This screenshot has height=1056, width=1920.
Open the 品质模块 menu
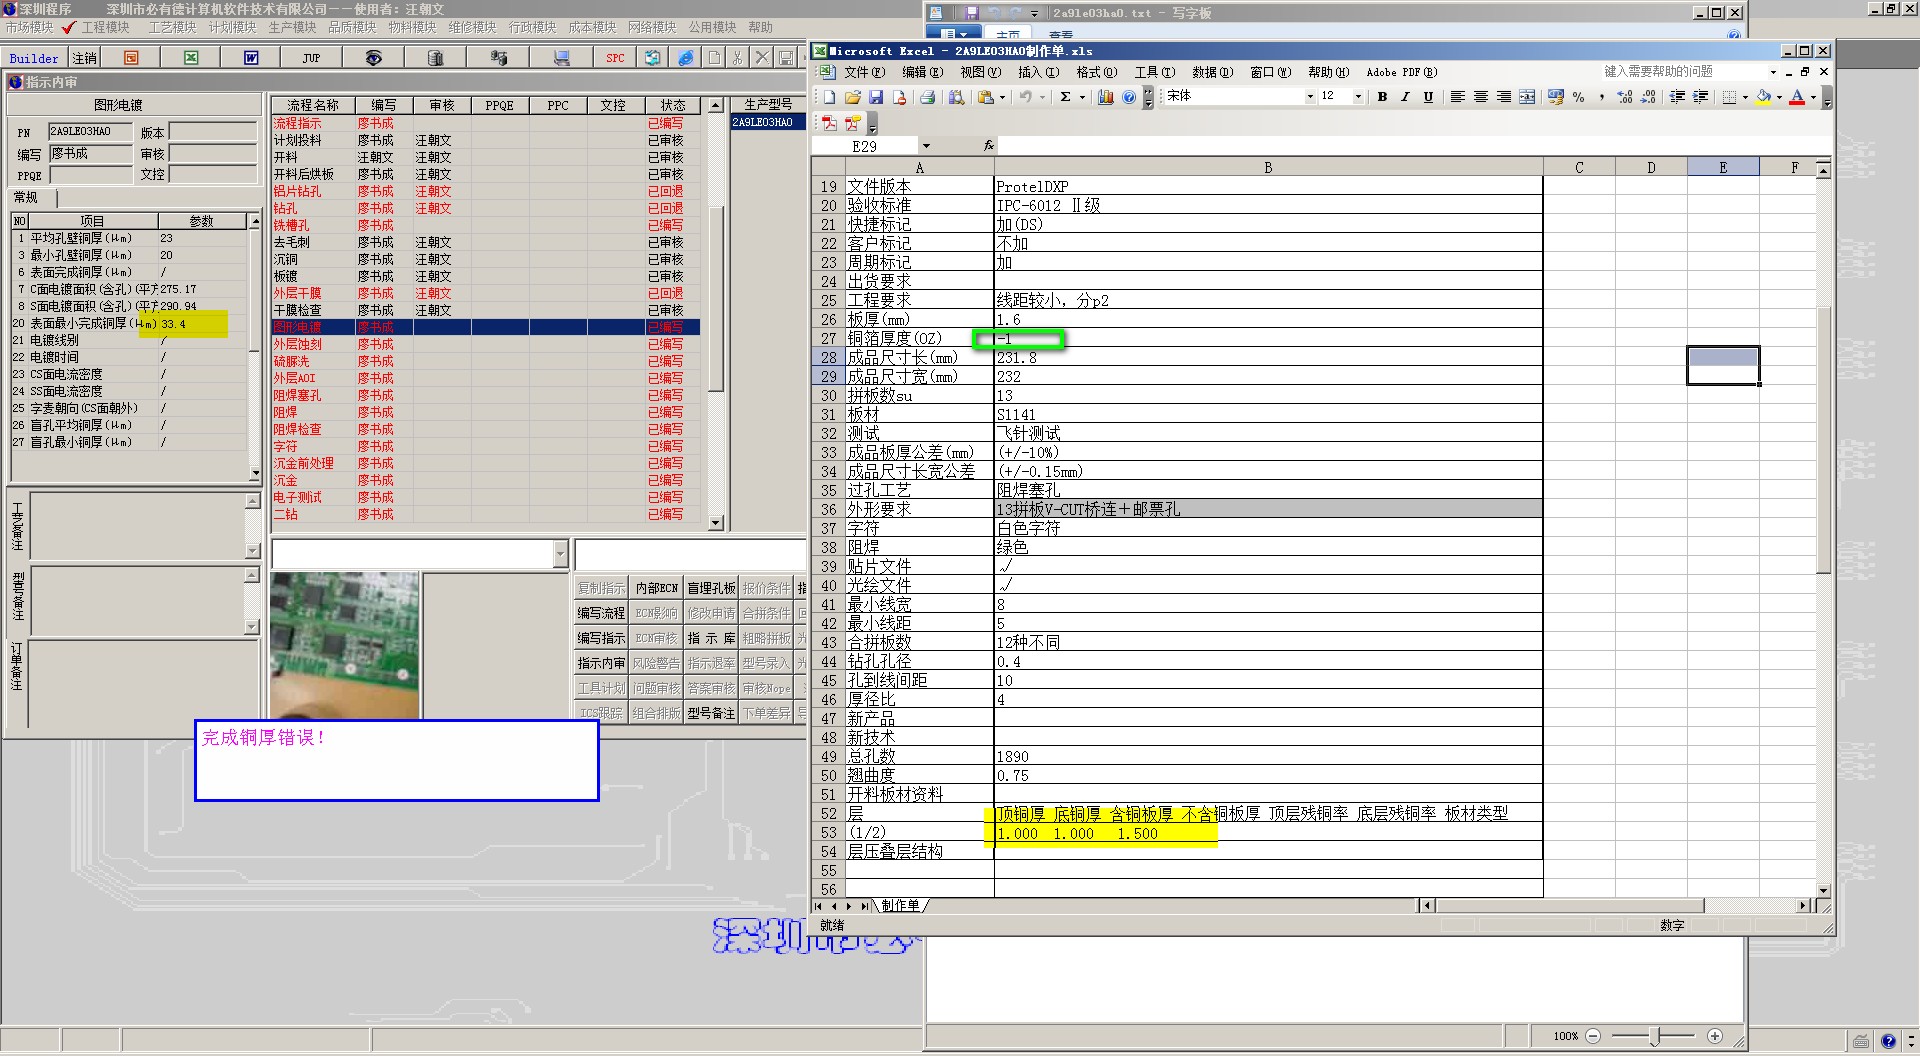[x=352, y=27]
